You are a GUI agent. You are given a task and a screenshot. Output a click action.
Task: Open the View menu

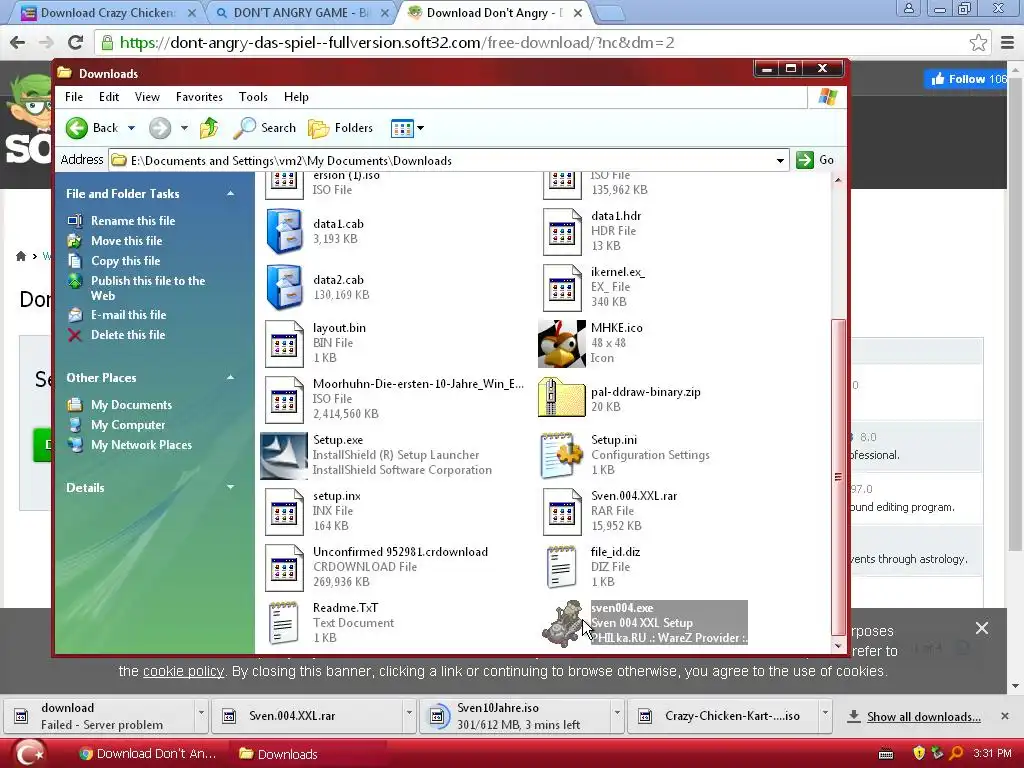[147, 97]
